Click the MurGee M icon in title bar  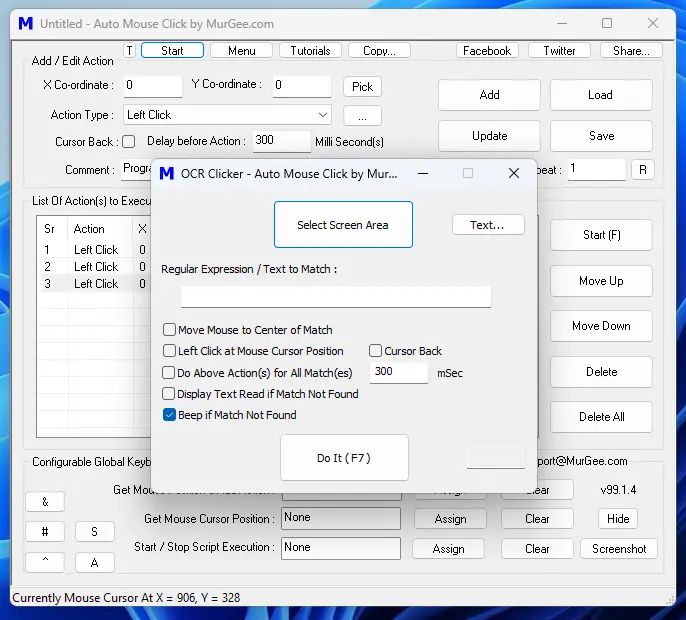[x=25, y=24]
